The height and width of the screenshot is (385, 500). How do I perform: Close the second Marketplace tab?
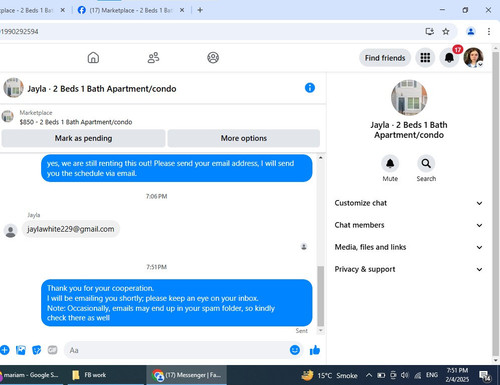click(x=182, y=10)
